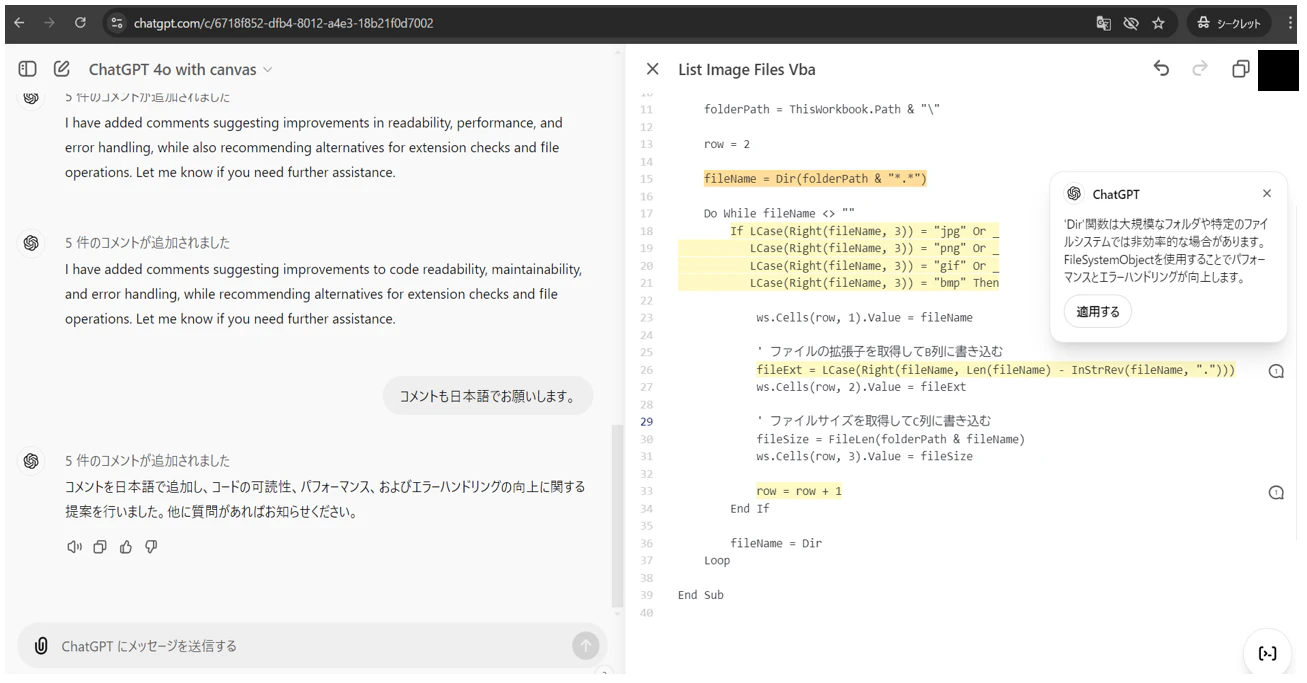Click the user message コメントも日本語でお願いします
Viewport: 1307px width, 683px height.
[488, 396]
